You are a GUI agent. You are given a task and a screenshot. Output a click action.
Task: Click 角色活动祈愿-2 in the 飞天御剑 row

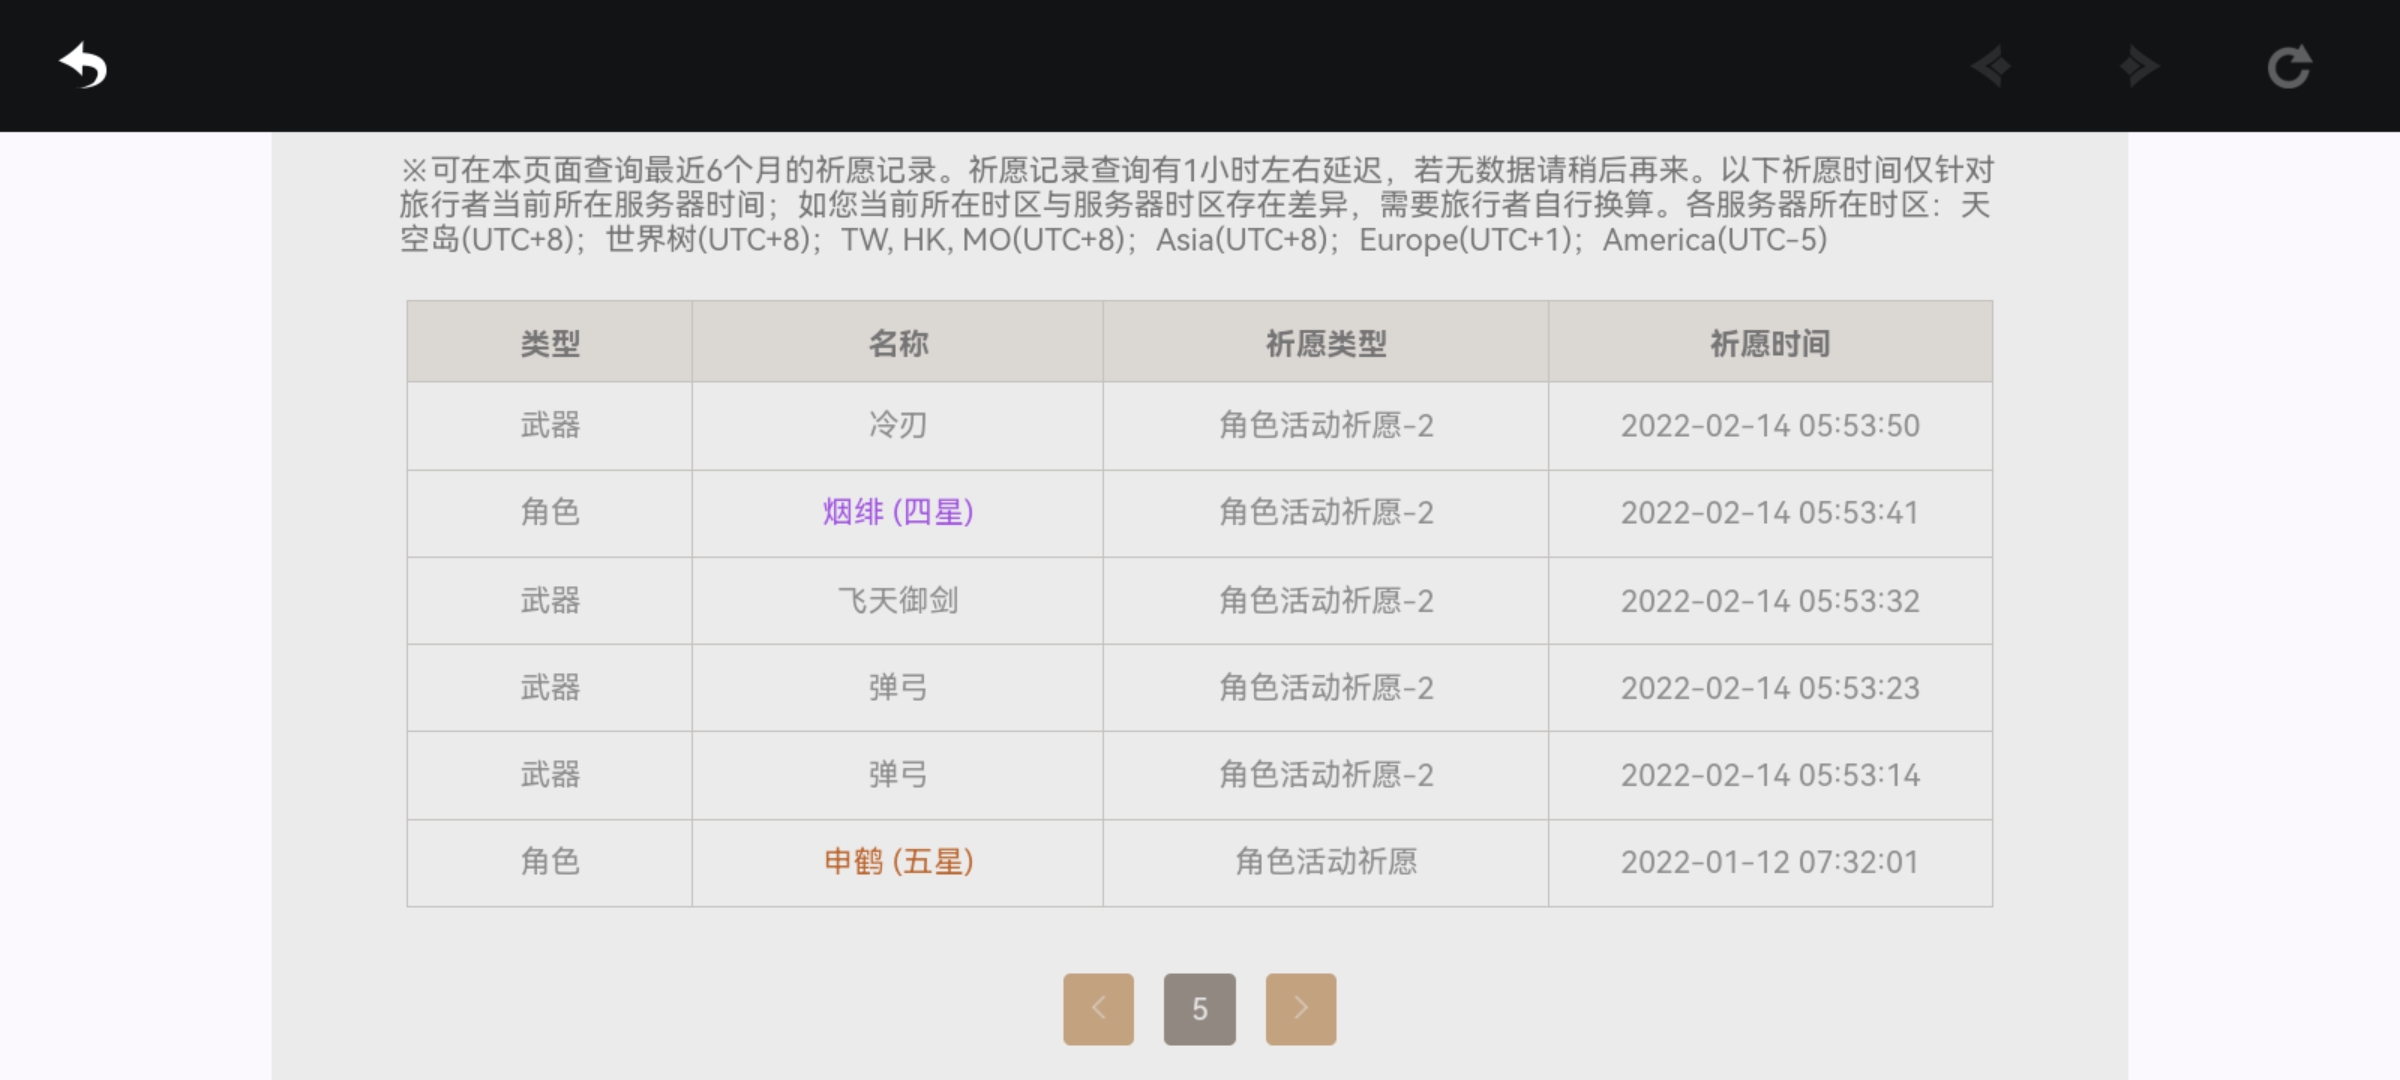(x=1326, y=600)
